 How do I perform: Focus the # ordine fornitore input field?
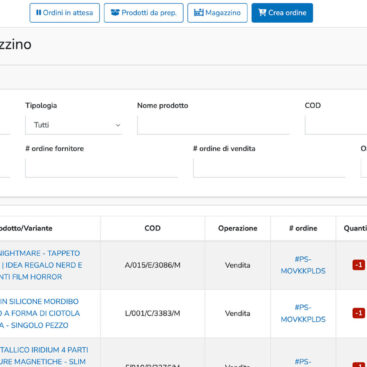(x=102, y=168)
